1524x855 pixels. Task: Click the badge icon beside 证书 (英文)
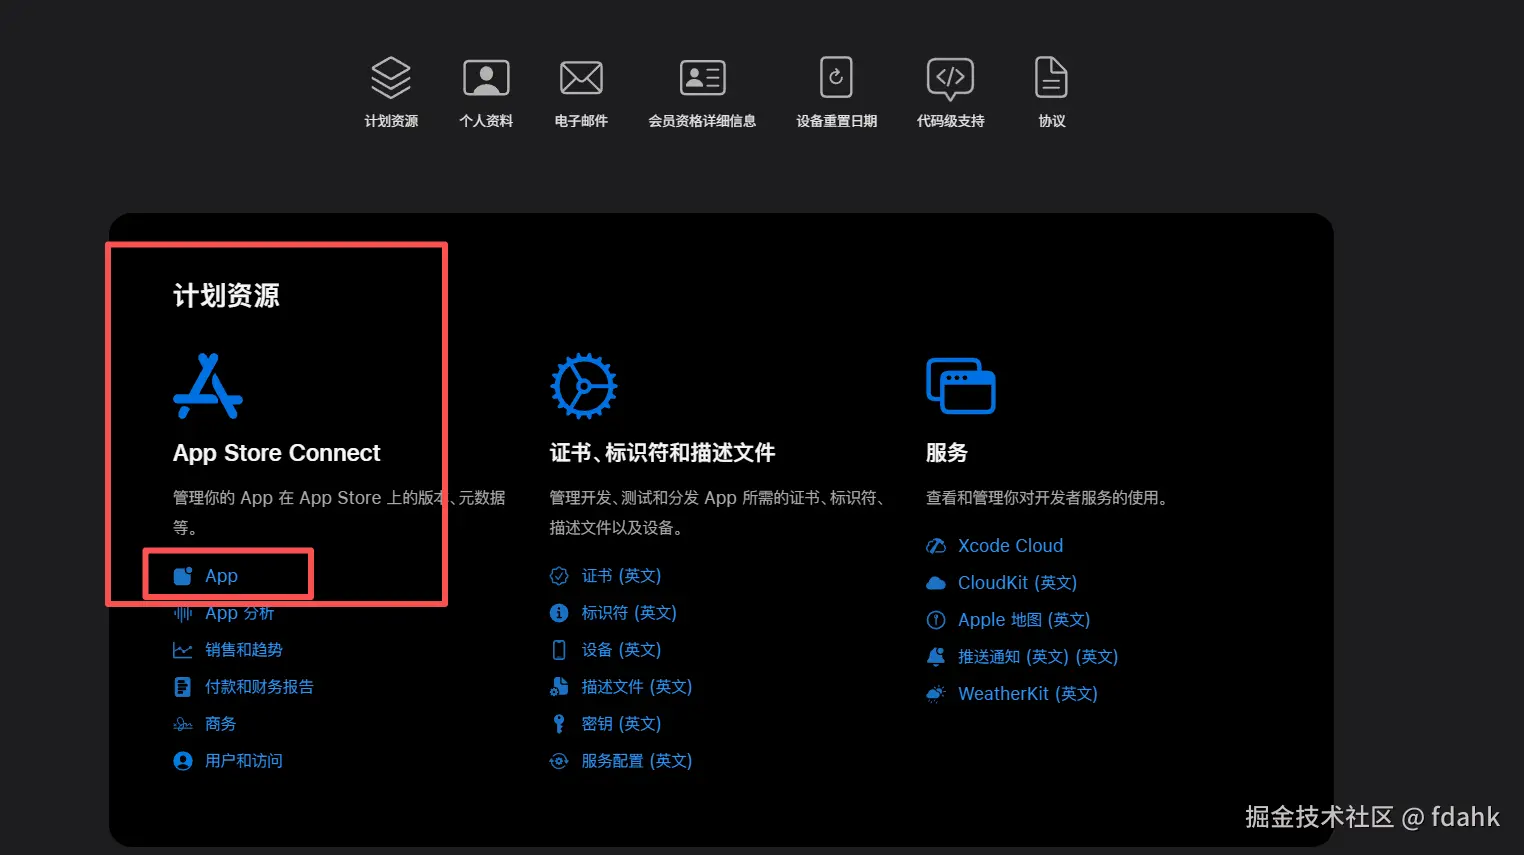point(559,576)
